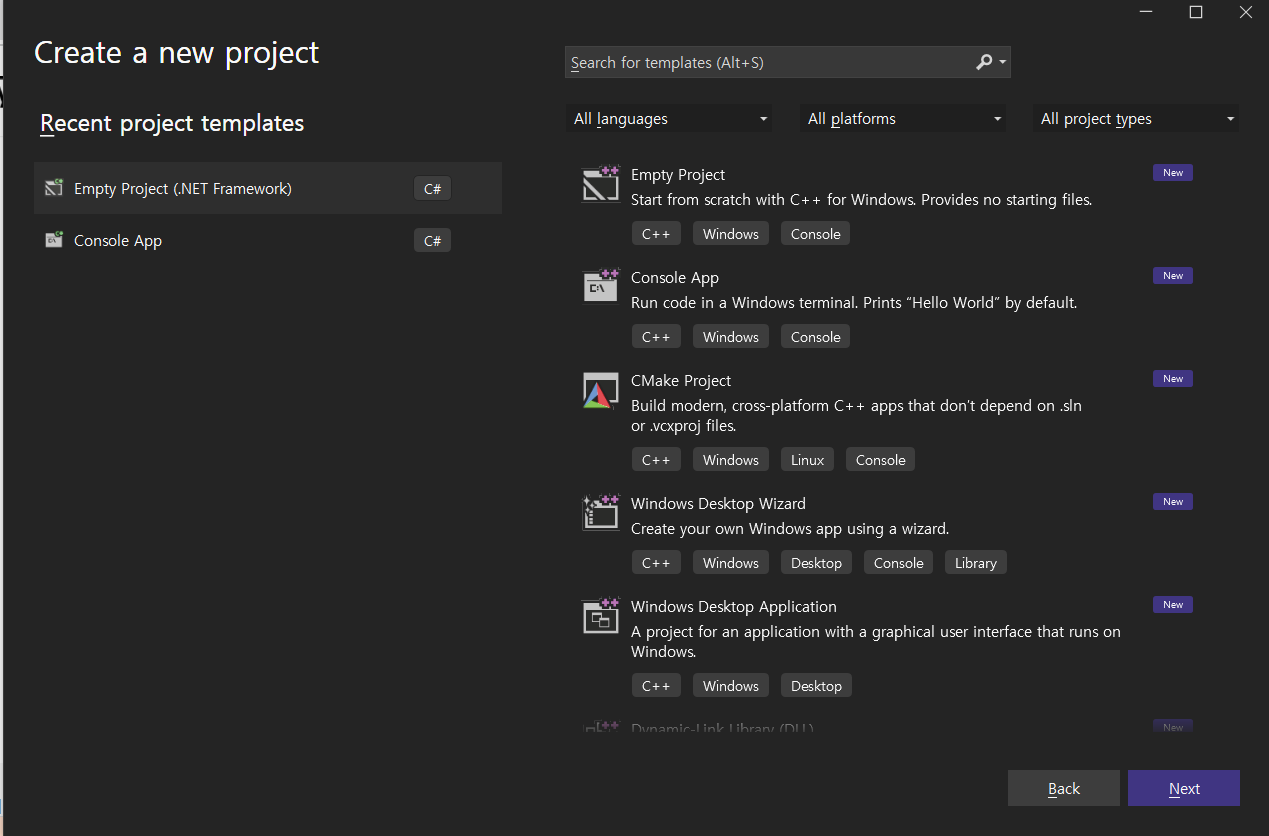The image size is (1269, 836).
Task: Click the Linux tag under CMake Project
Action: [x=807, y=460]
